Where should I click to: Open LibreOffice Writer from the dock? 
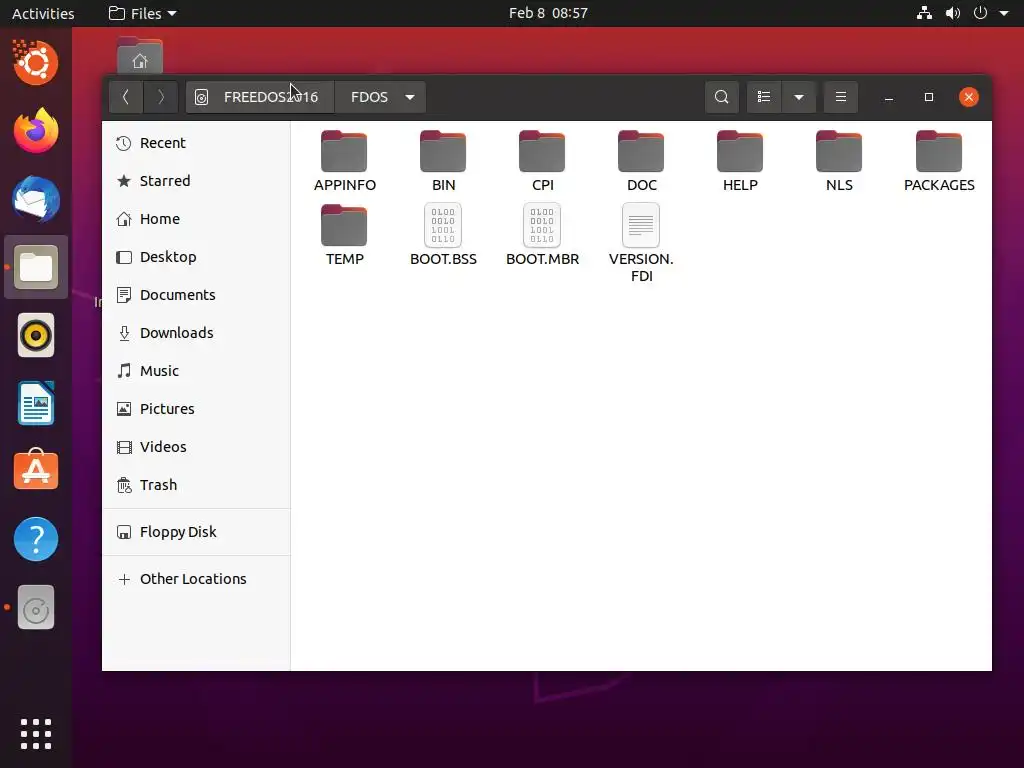[x=36, y=403]
